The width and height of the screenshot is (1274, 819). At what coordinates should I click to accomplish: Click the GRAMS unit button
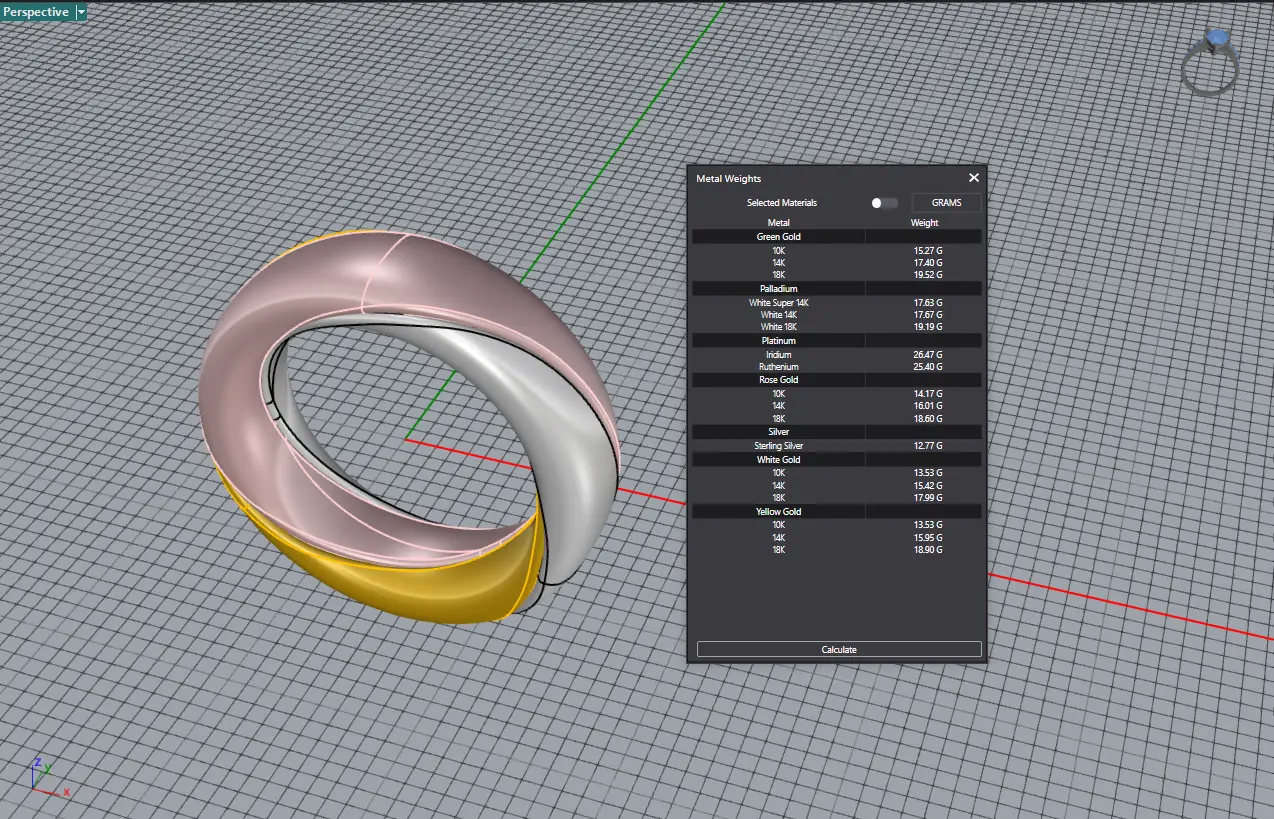click(x=946, y=203)
